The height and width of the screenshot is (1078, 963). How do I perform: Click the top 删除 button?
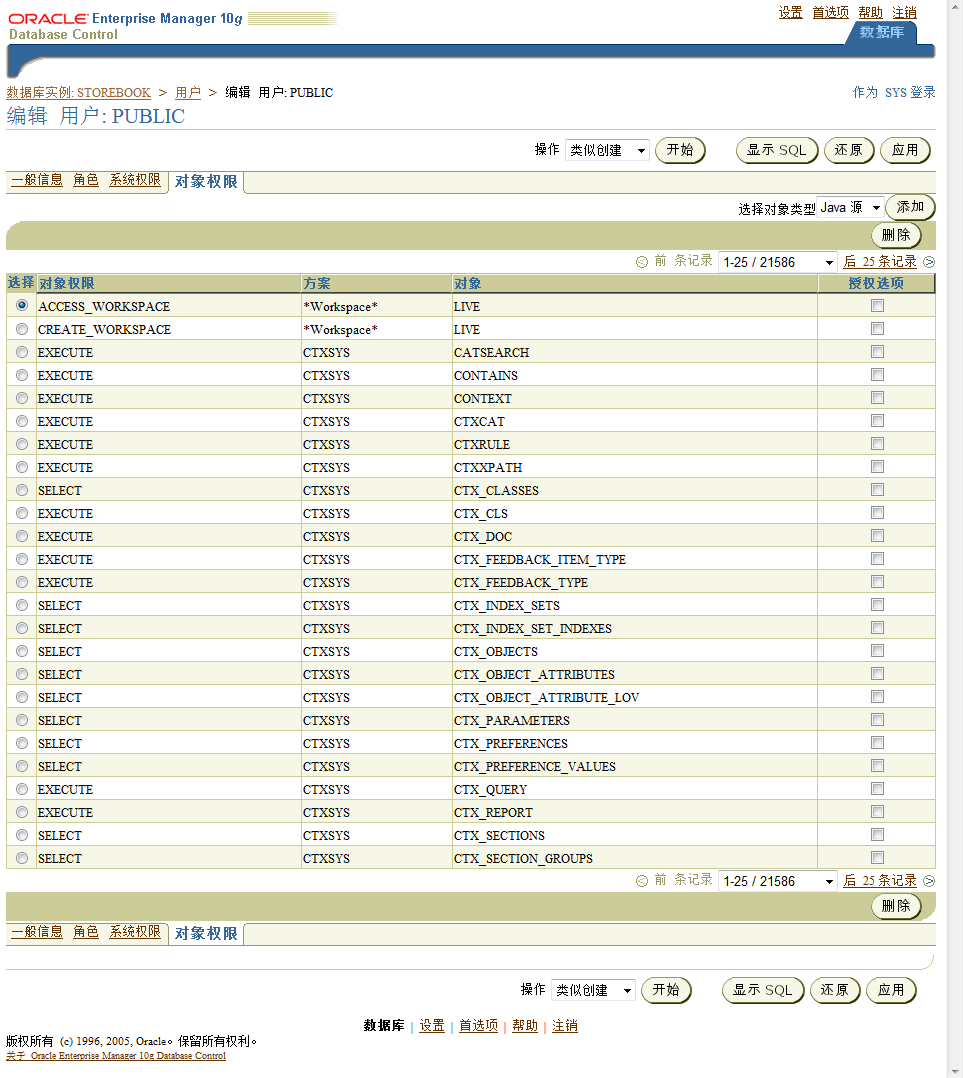(896, 235)
